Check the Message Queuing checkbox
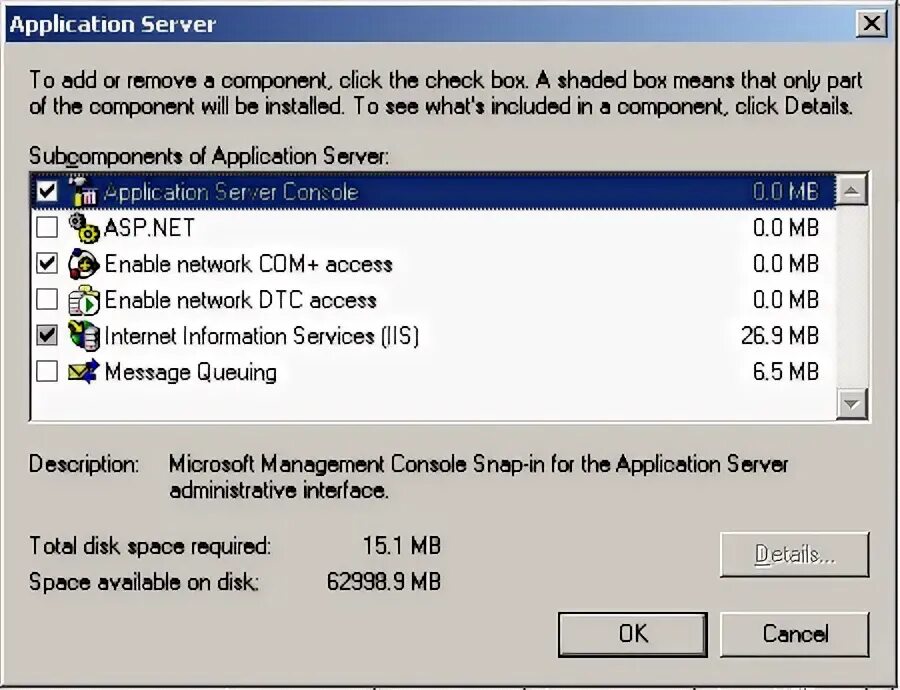This screenshot has width=900, height=690. point(47,371)
